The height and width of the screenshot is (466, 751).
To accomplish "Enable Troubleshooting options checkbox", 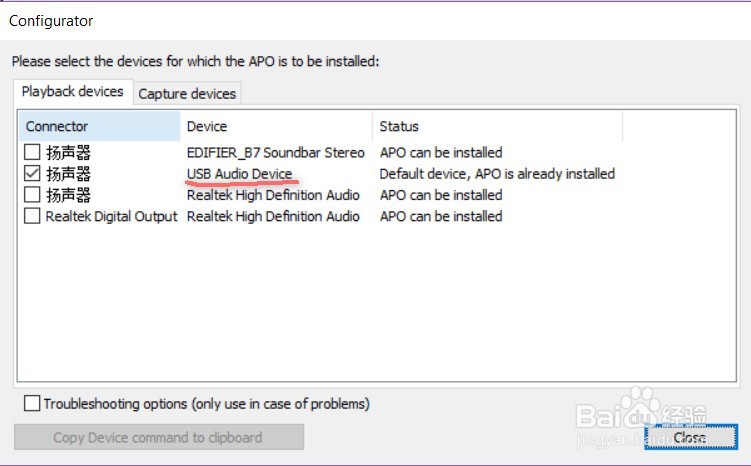I will [x=32, y=403].
